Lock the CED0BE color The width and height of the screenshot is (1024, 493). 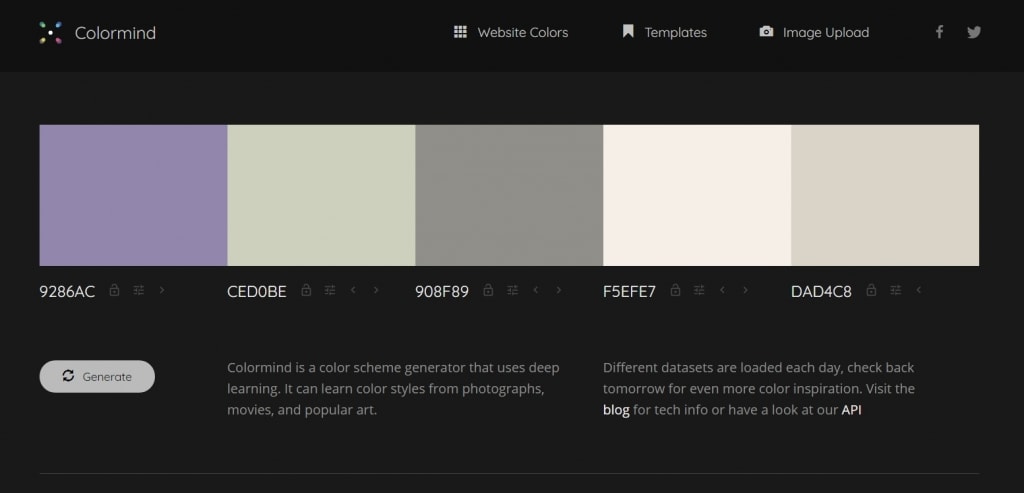(x=306, y=290)
